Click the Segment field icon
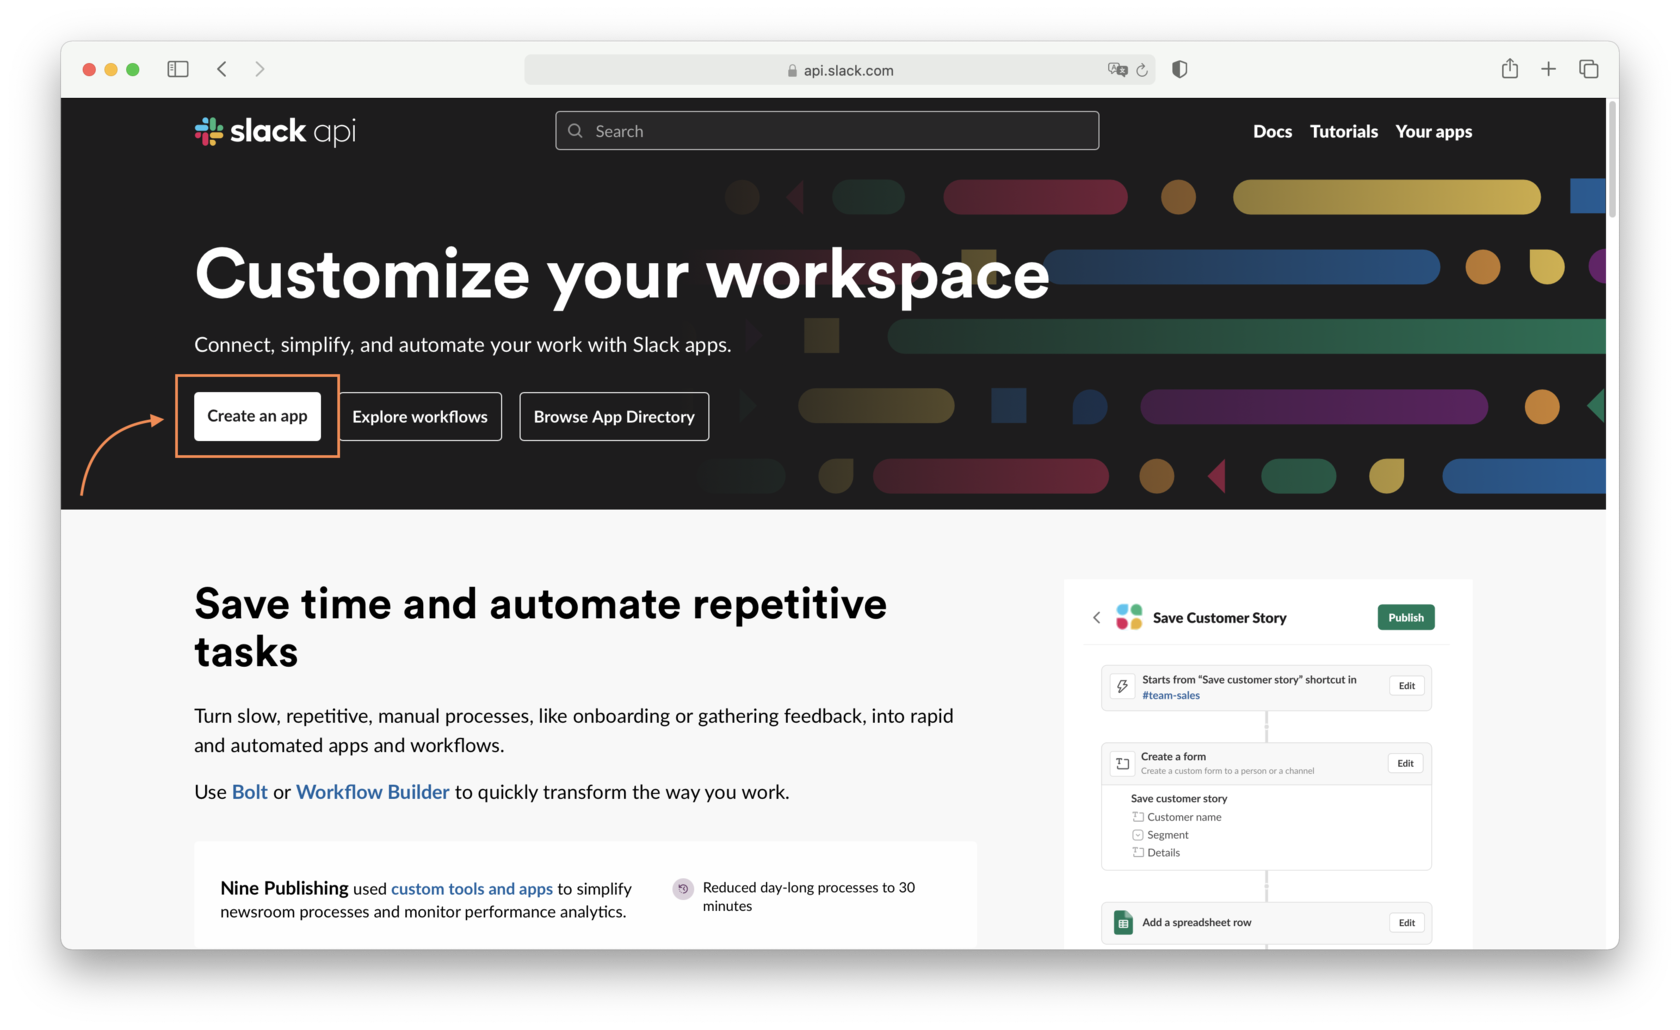Screen dimensions: 1680x1030 click(x=1138, y=835)
